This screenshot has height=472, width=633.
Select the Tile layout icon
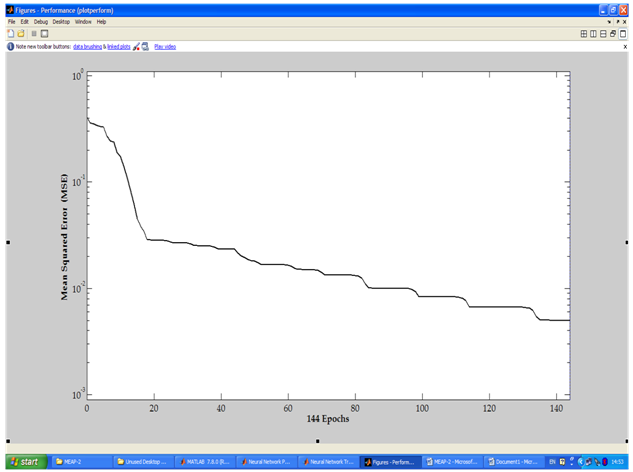click(x=584, y=33)
